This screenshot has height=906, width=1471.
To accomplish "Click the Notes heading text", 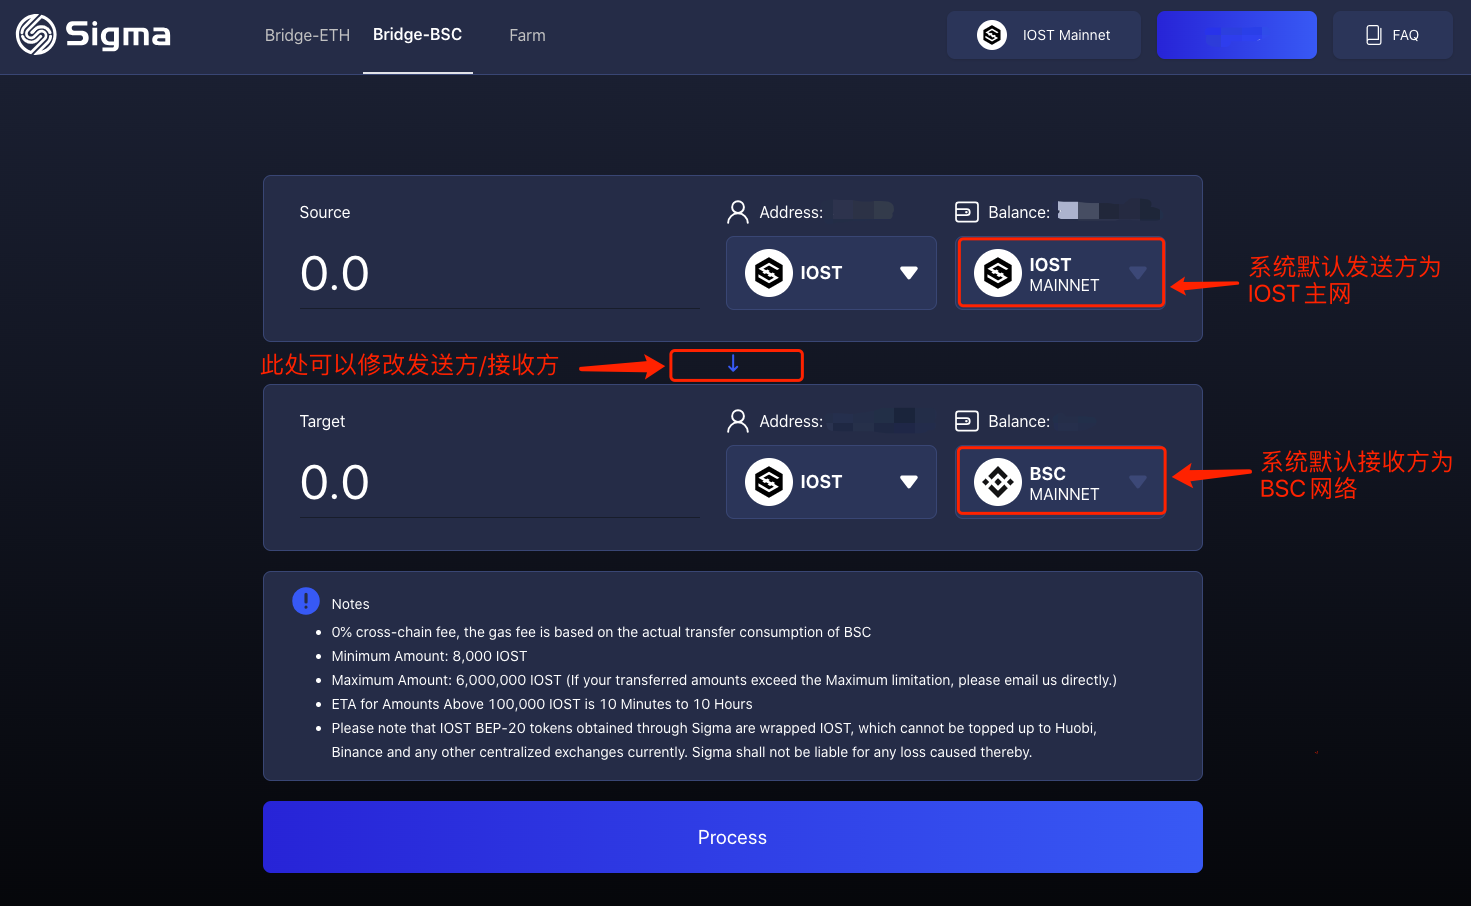I will coord(351,604).
